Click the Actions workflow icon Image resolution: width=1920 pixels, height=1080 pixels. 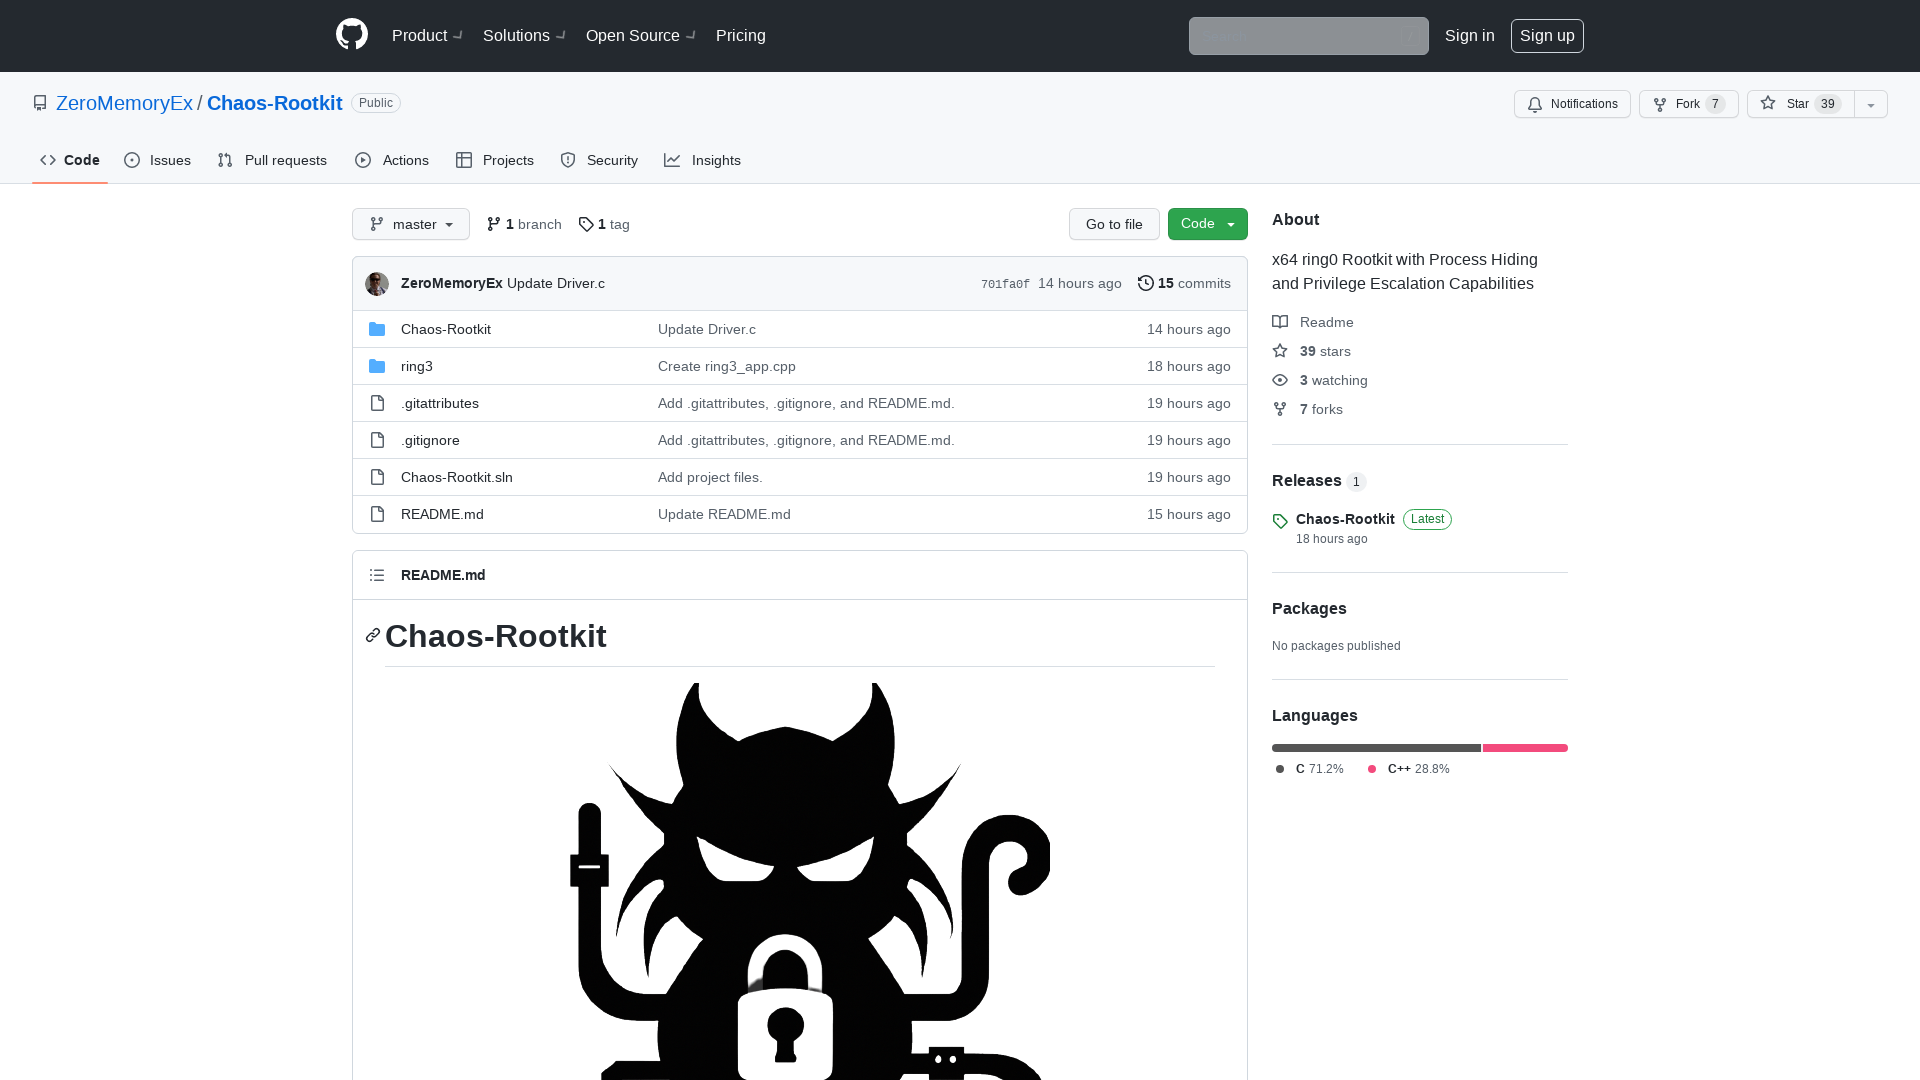[x=363, y=160]
